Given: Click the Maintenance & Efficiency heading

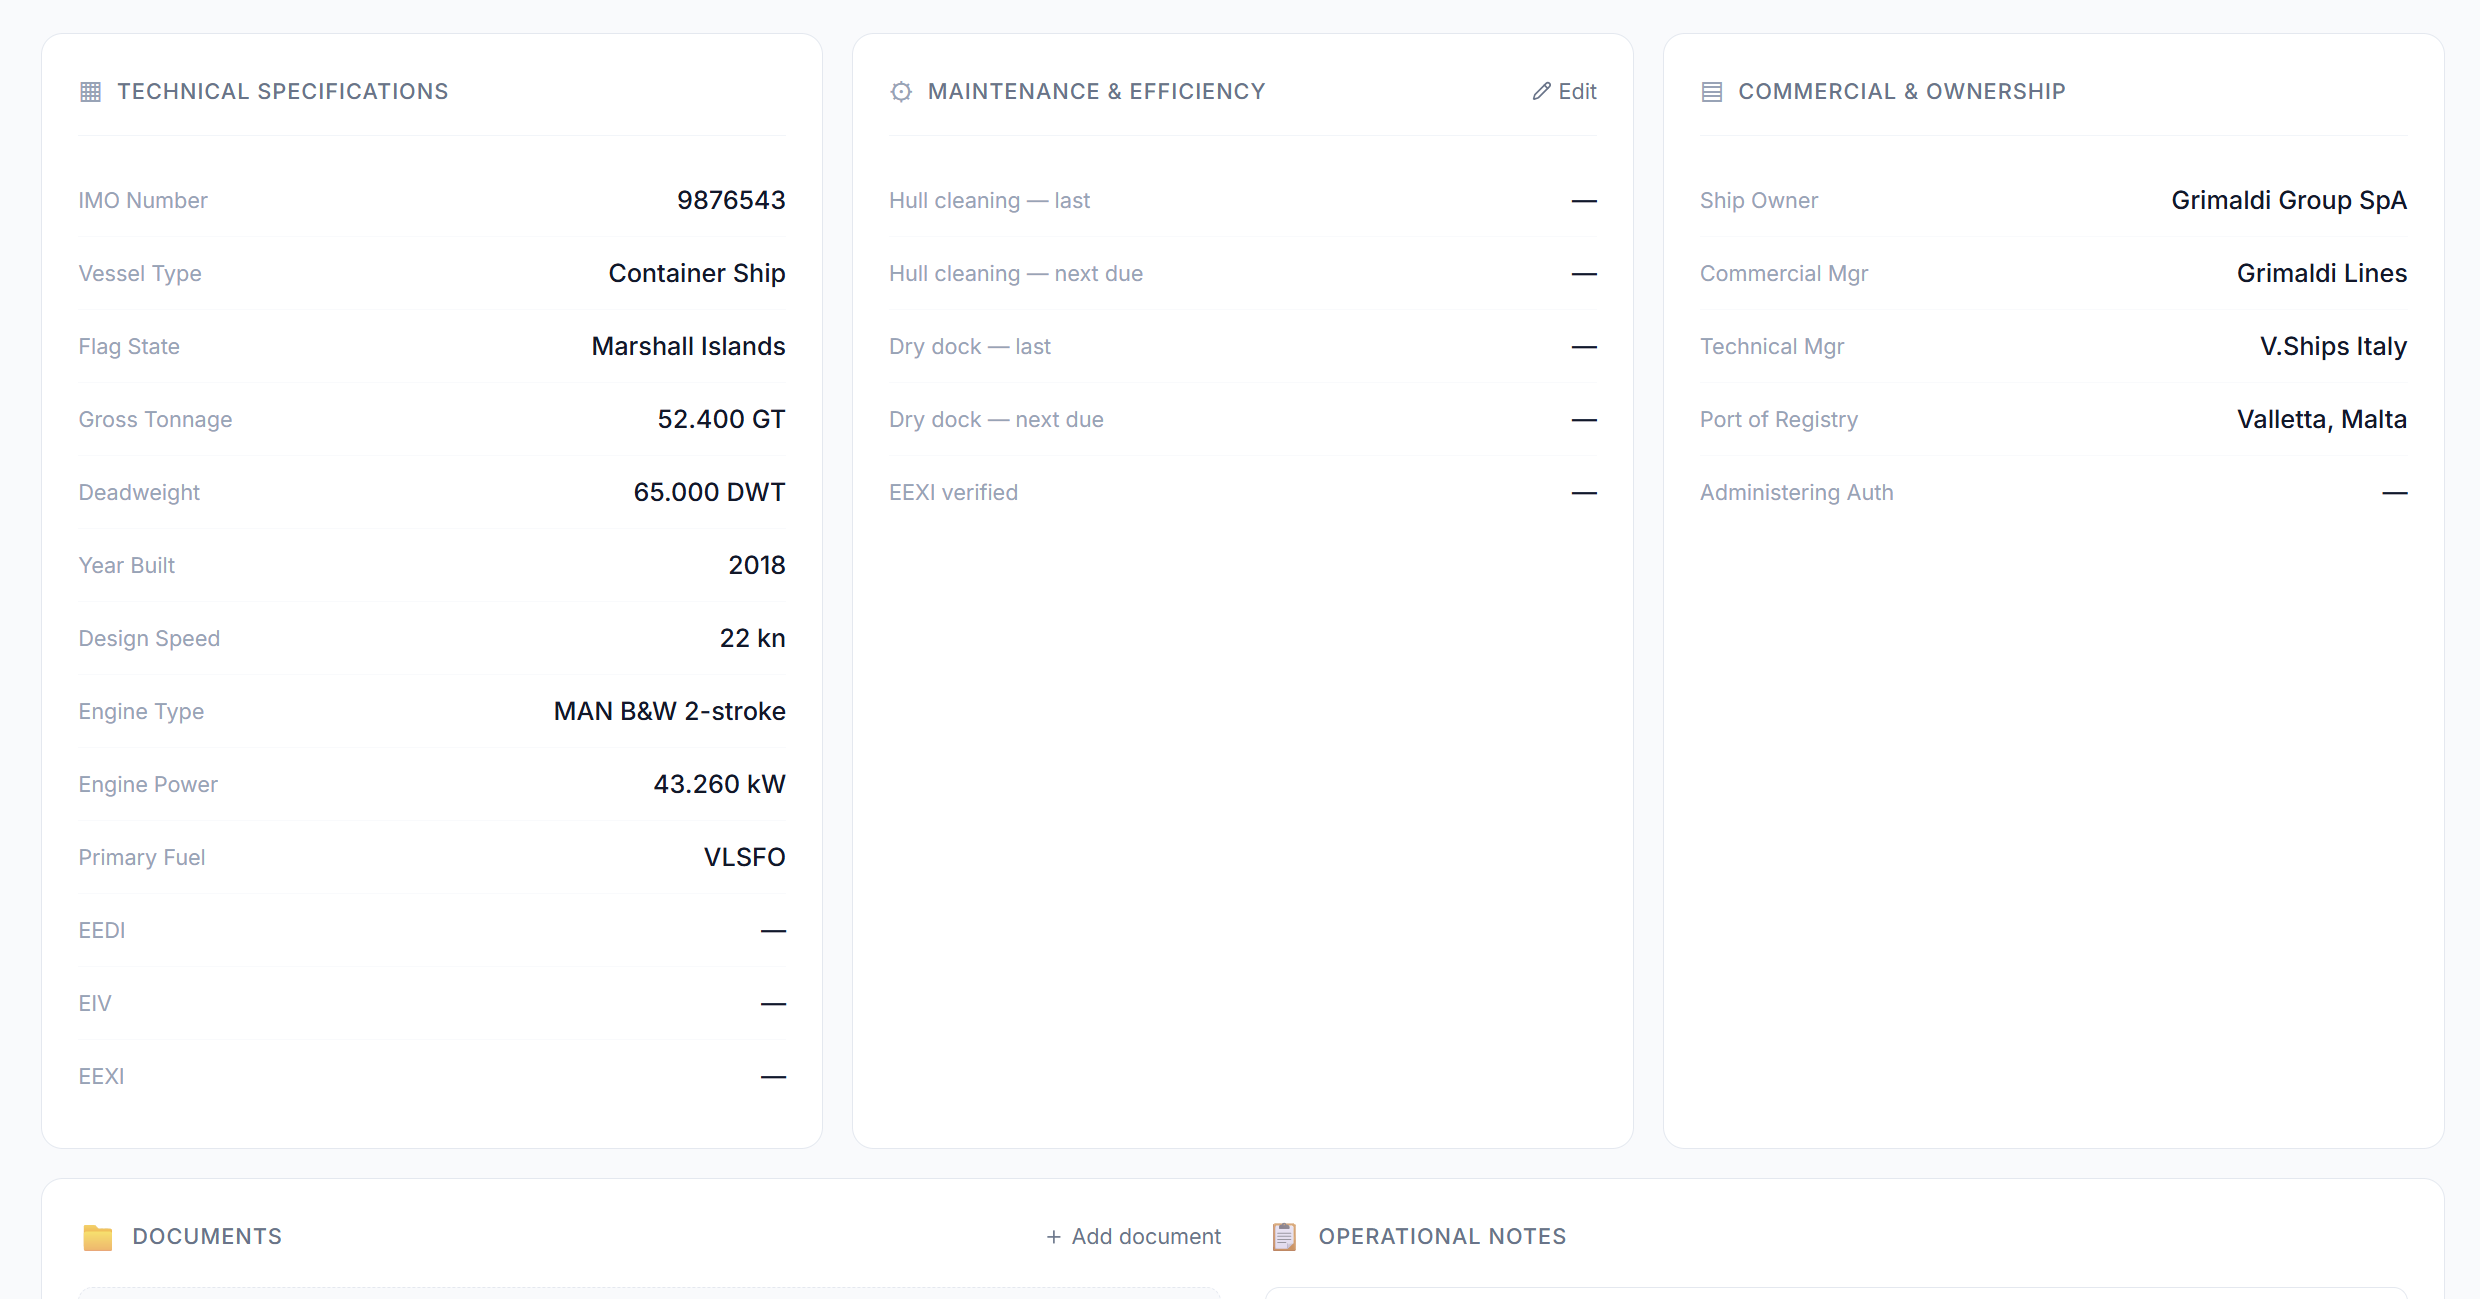Looking at the screenshot, I should tap(1097, 91).
